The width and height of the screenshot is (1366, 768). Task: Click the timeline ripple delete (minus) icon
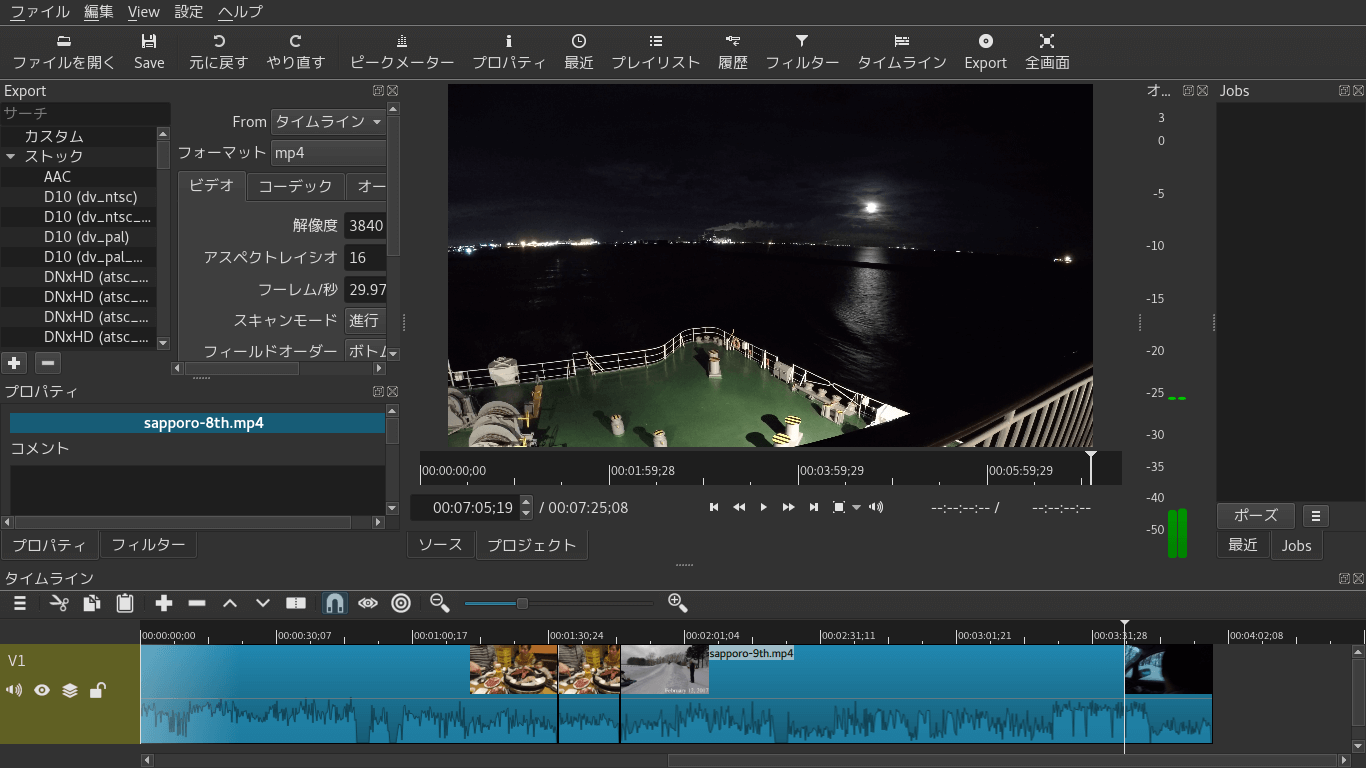click(x=197, y=603)
